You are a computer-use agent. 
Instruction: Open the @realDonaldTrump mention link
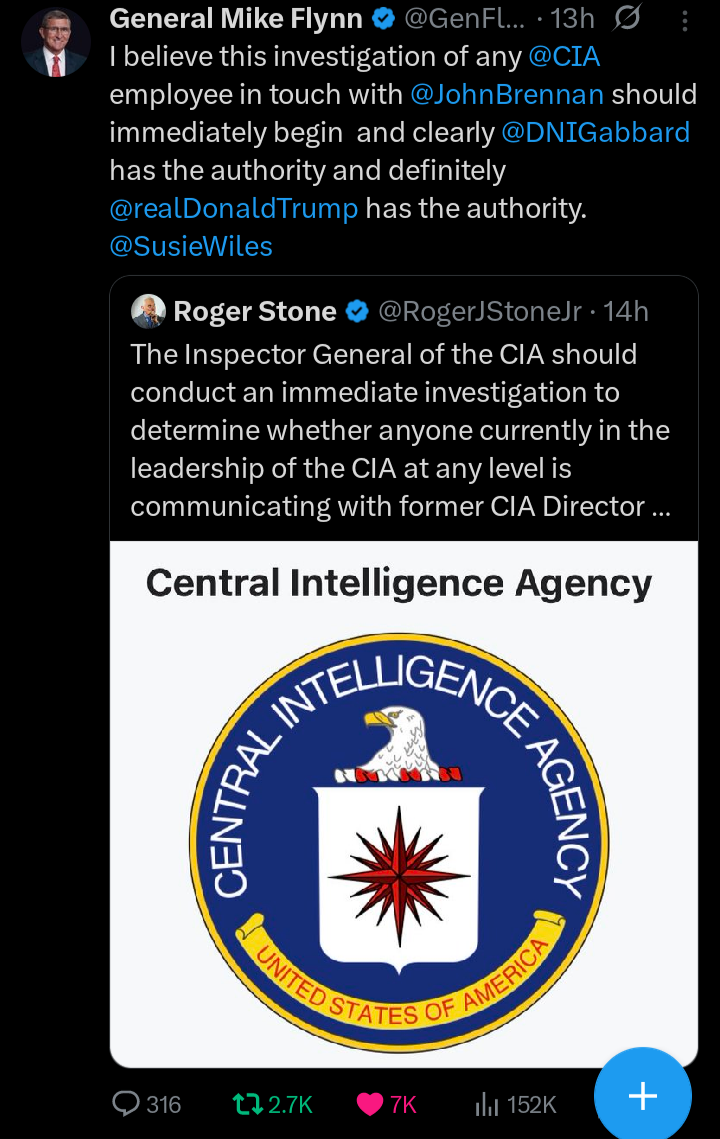(234, 208)
